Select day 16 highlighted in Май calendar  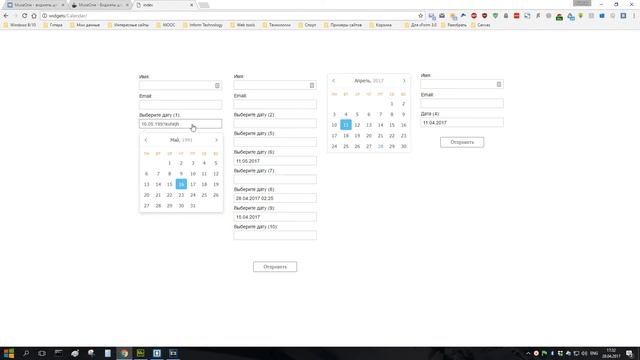181,184
